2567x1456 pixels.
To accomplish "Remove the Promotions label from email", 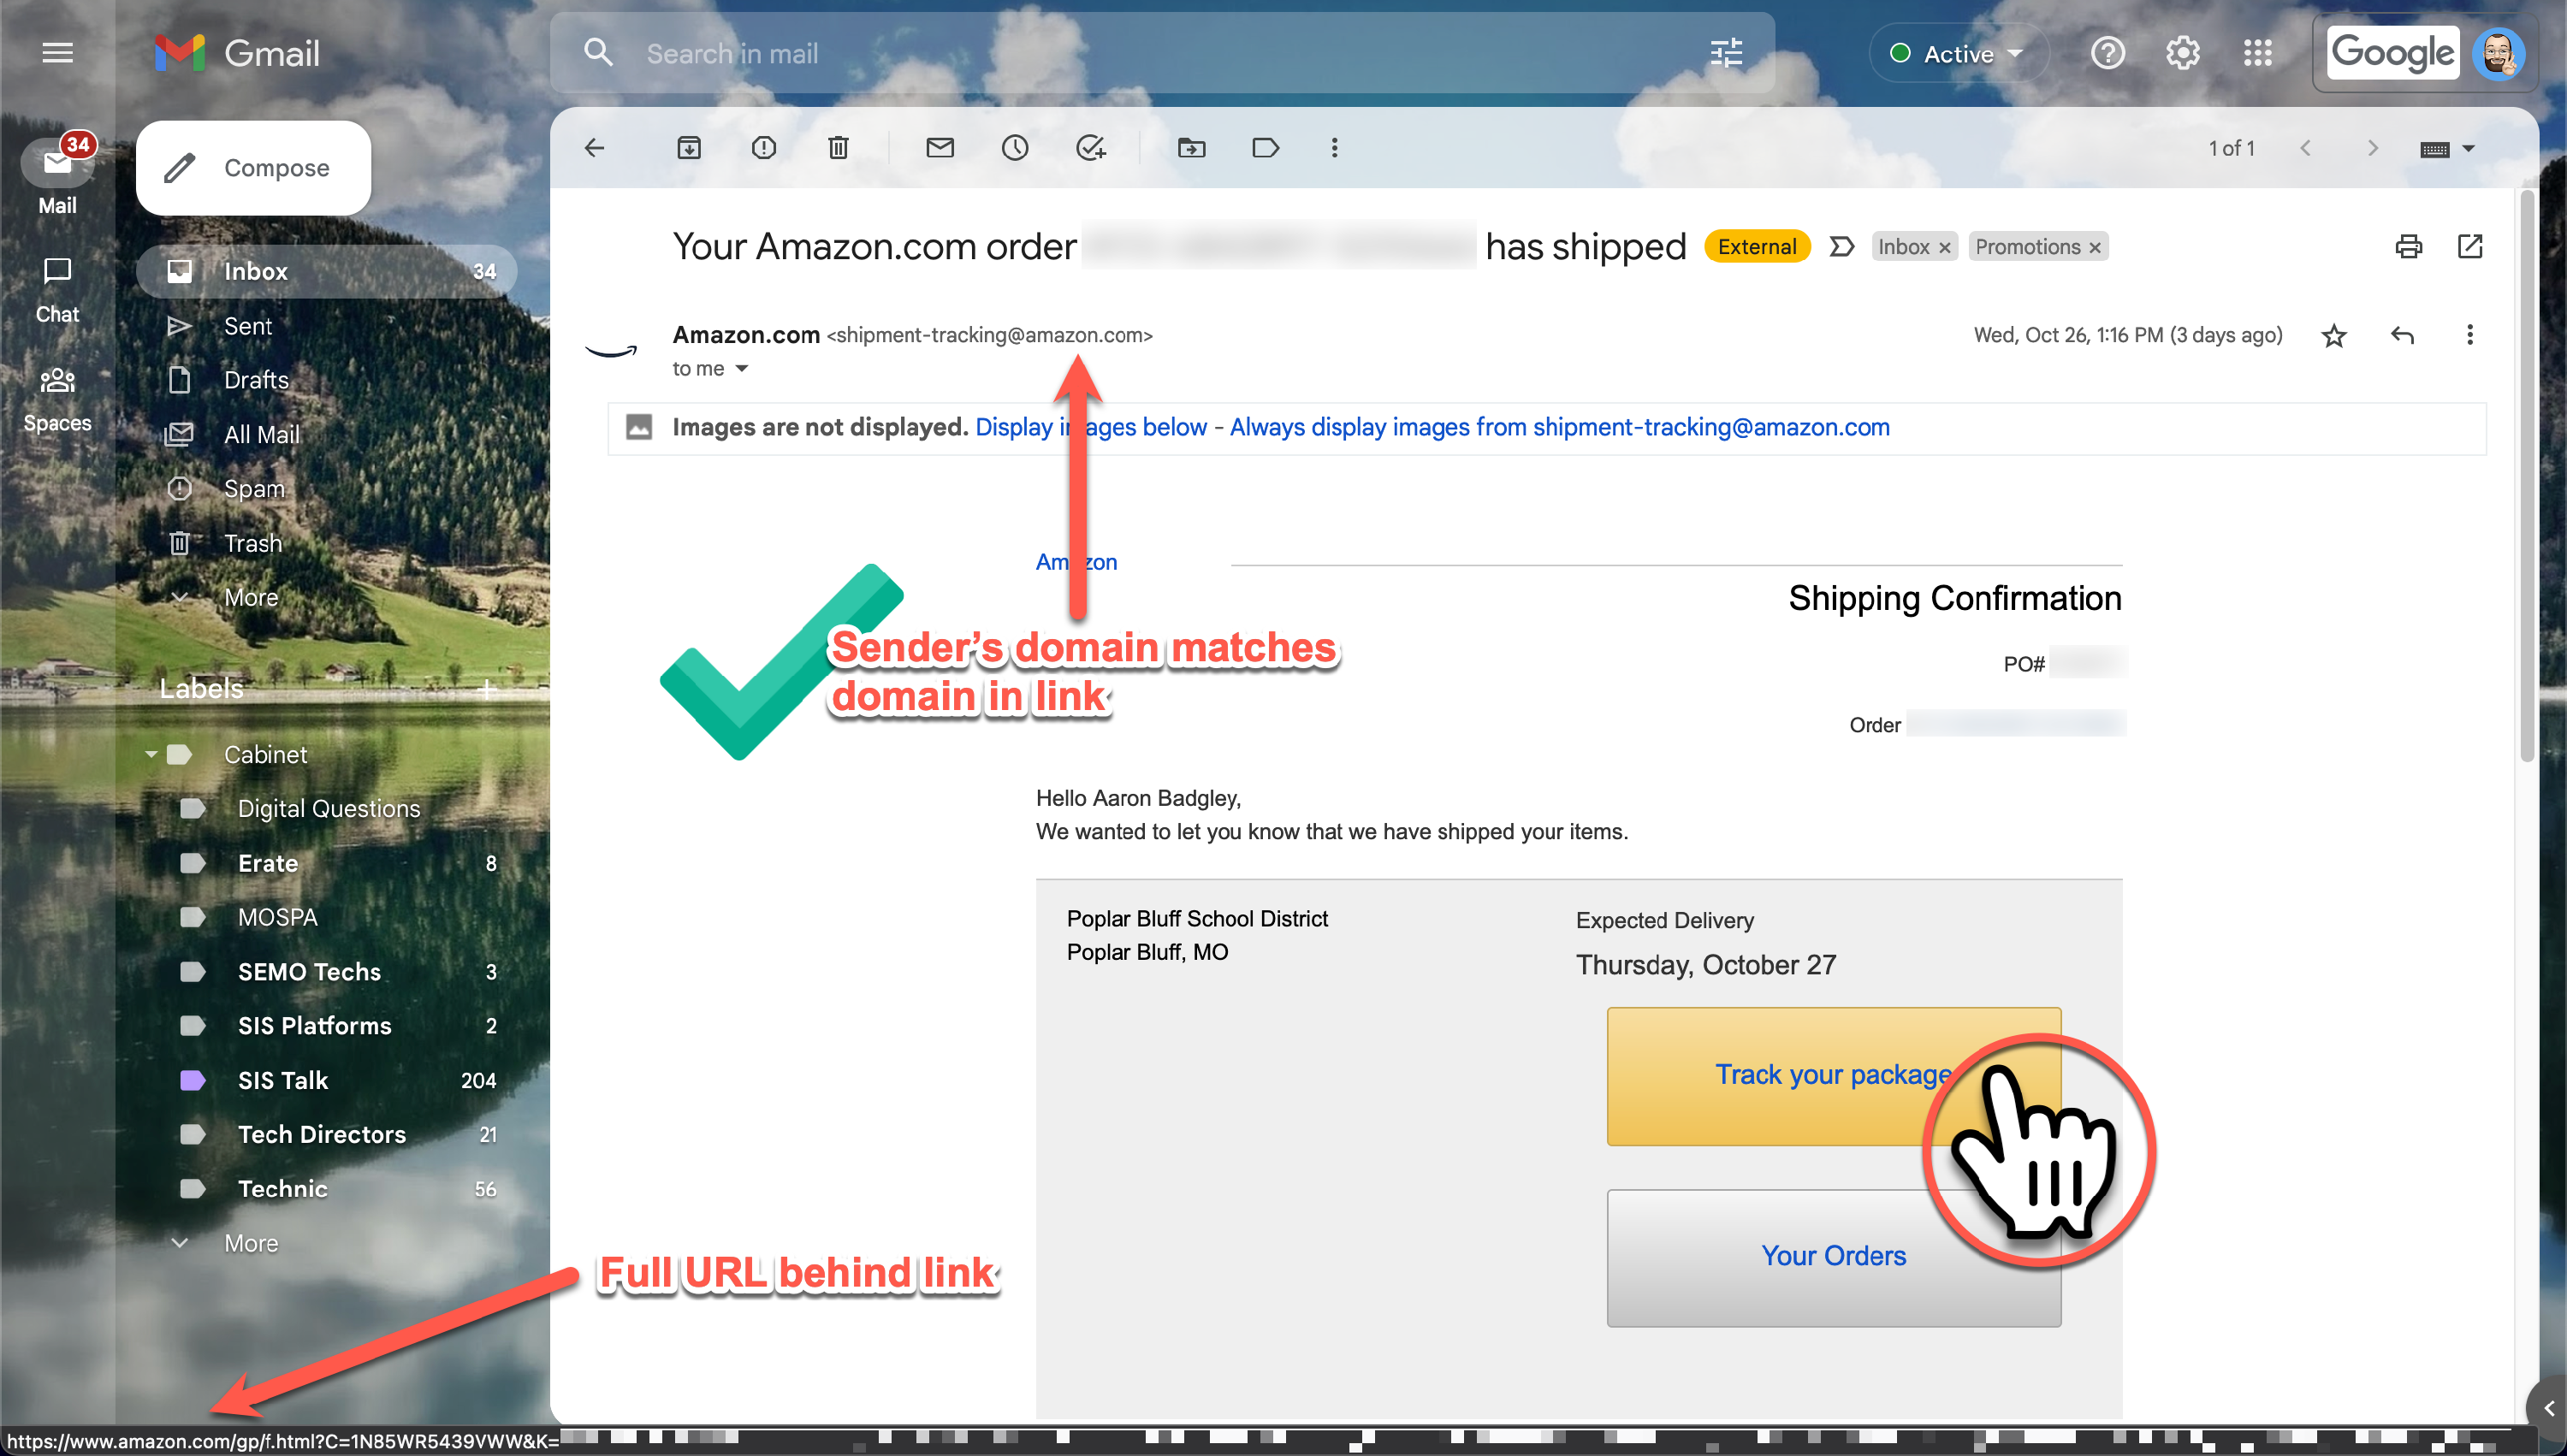I will tap(2095, 247).
